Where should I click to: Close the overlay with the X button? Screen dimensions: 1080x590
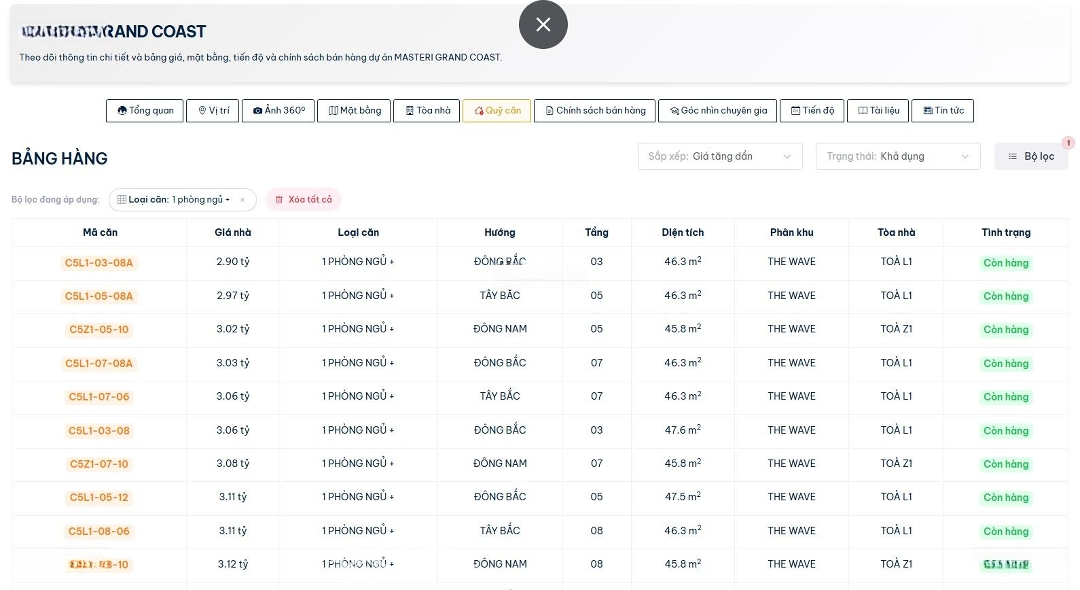[x=543, y=25]
